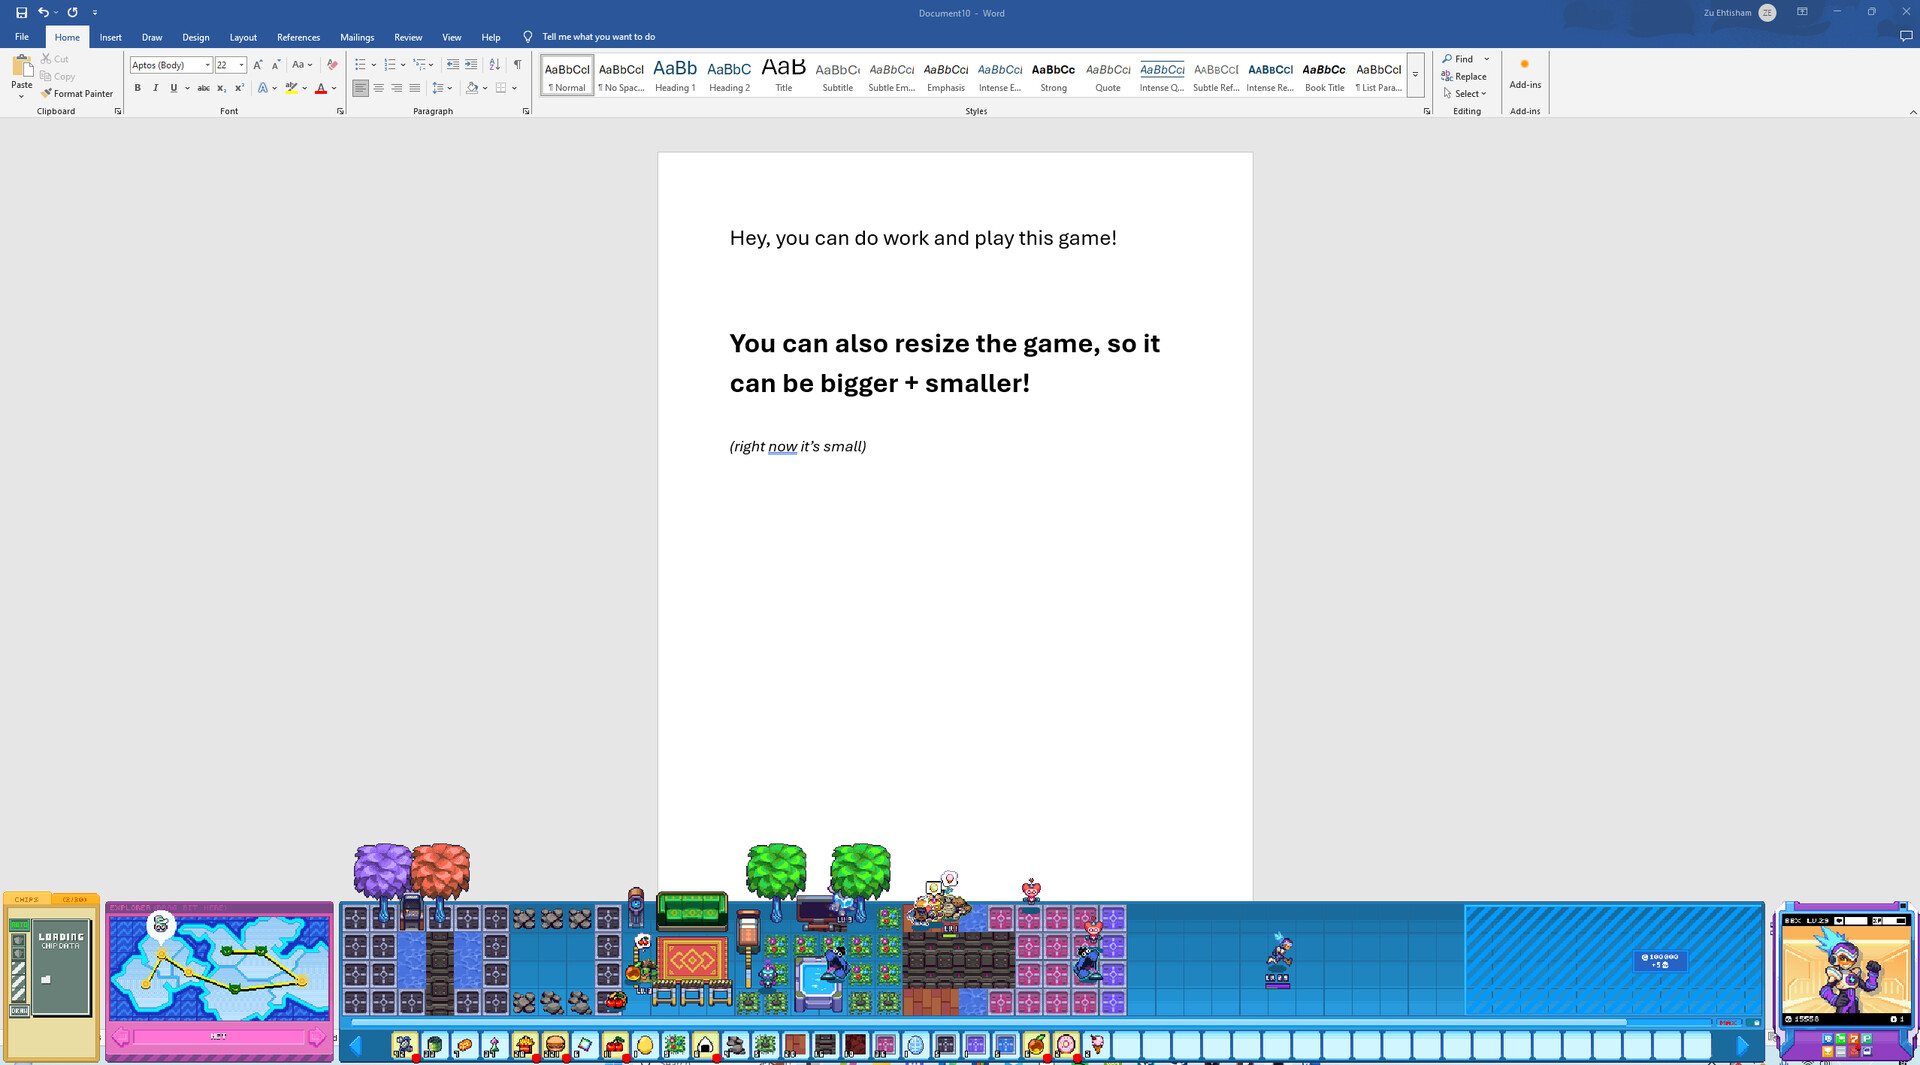Screen dimensions: 1920x1065
Task: Click Replace in the Editing group
Action: pos(1464,76)
